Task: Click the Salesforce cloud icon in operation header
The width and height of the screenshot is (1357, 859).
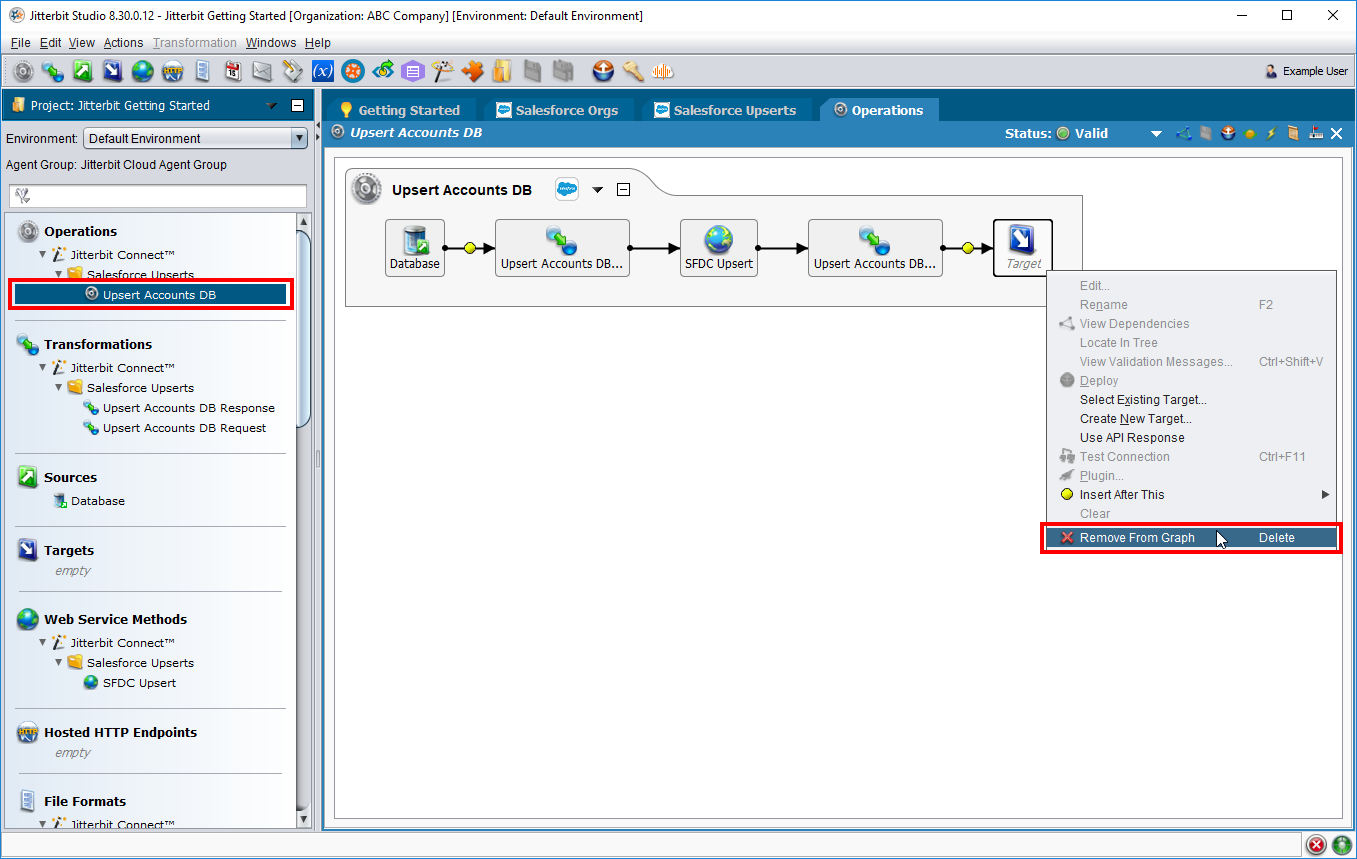Action: pyautogui.click(x=567, y=190)
